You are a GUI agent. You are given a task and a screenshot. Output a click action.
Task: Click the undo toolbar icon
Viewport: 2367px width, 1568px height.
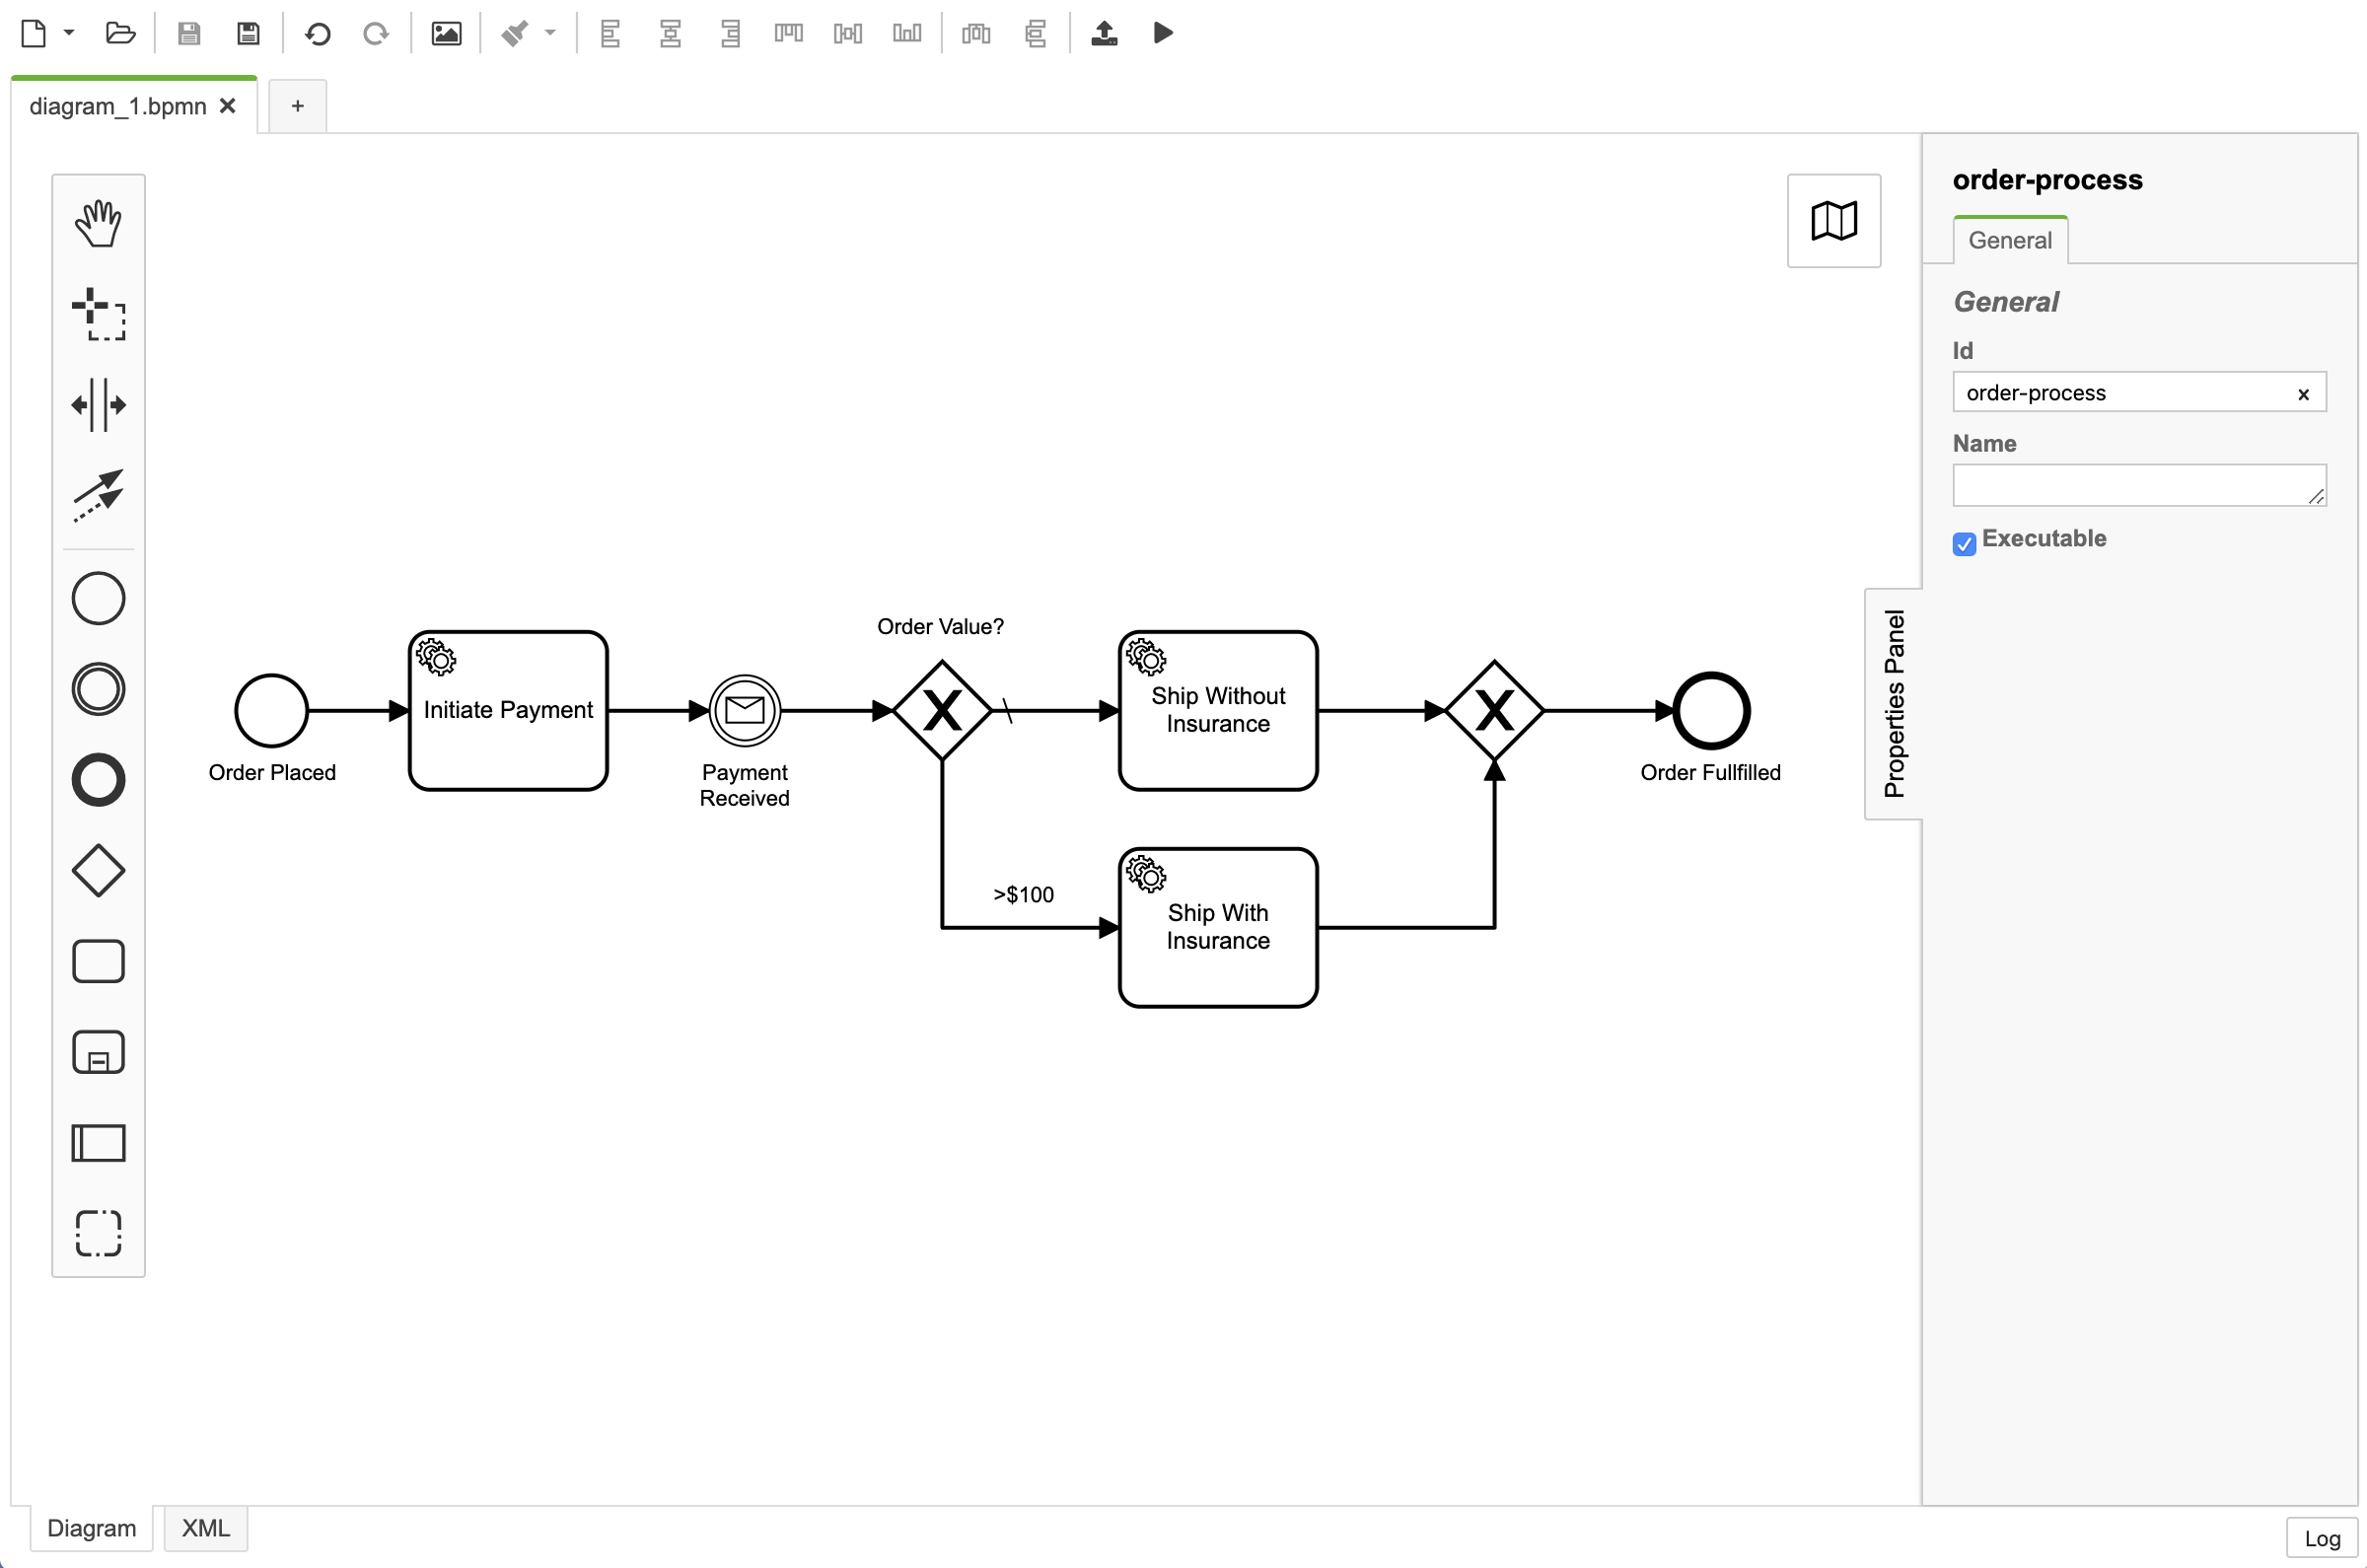[x=319, y=32]
